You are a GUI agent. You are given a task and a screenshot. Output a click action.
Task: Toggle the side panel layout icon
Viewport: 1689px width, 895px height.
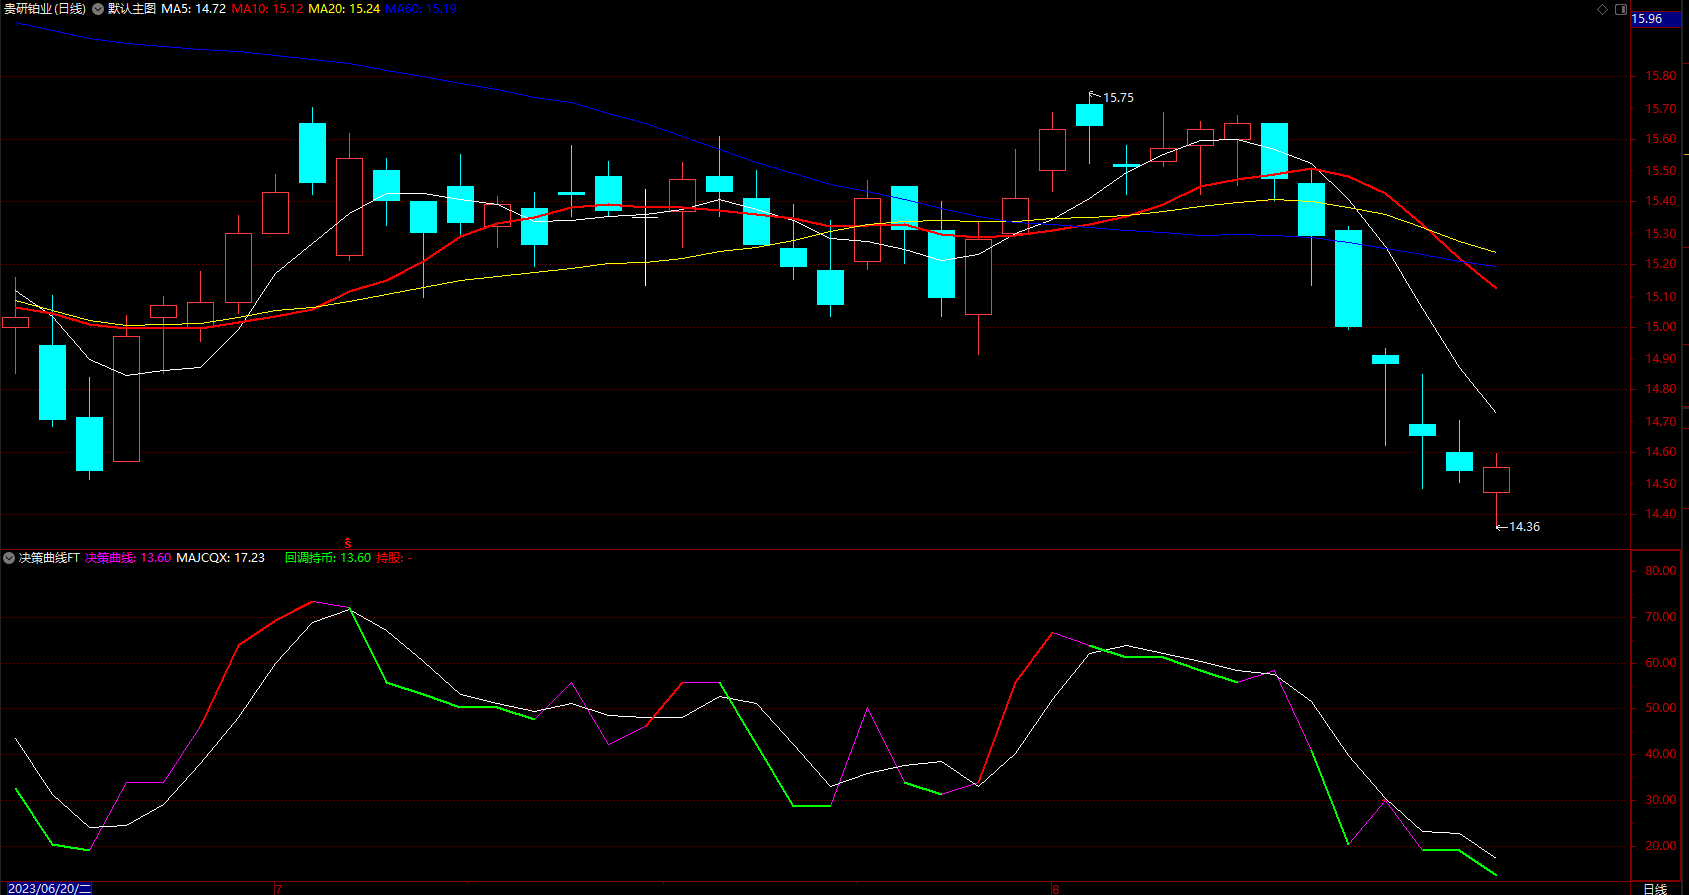click(x=1621, y=9)
